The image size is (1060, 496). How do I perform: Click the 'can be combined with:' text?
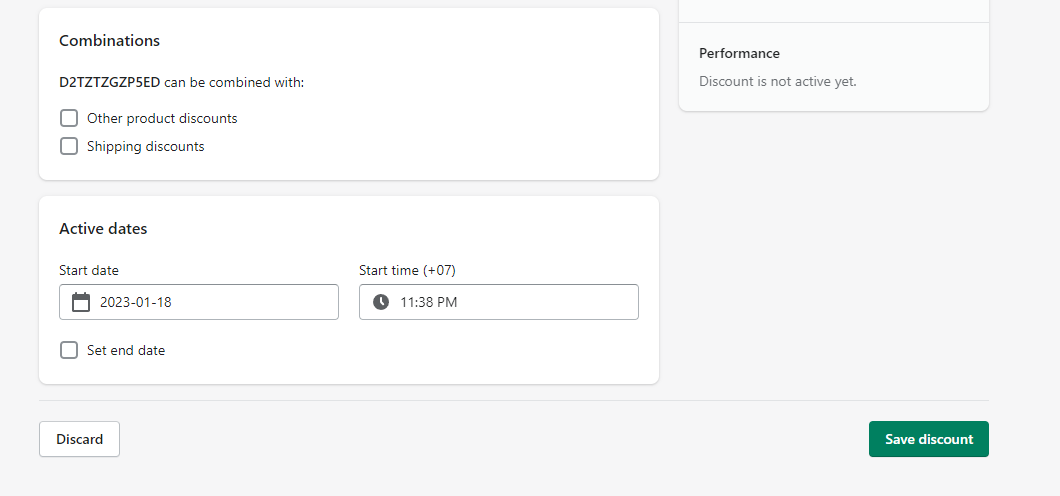click(x=234, y=82)
